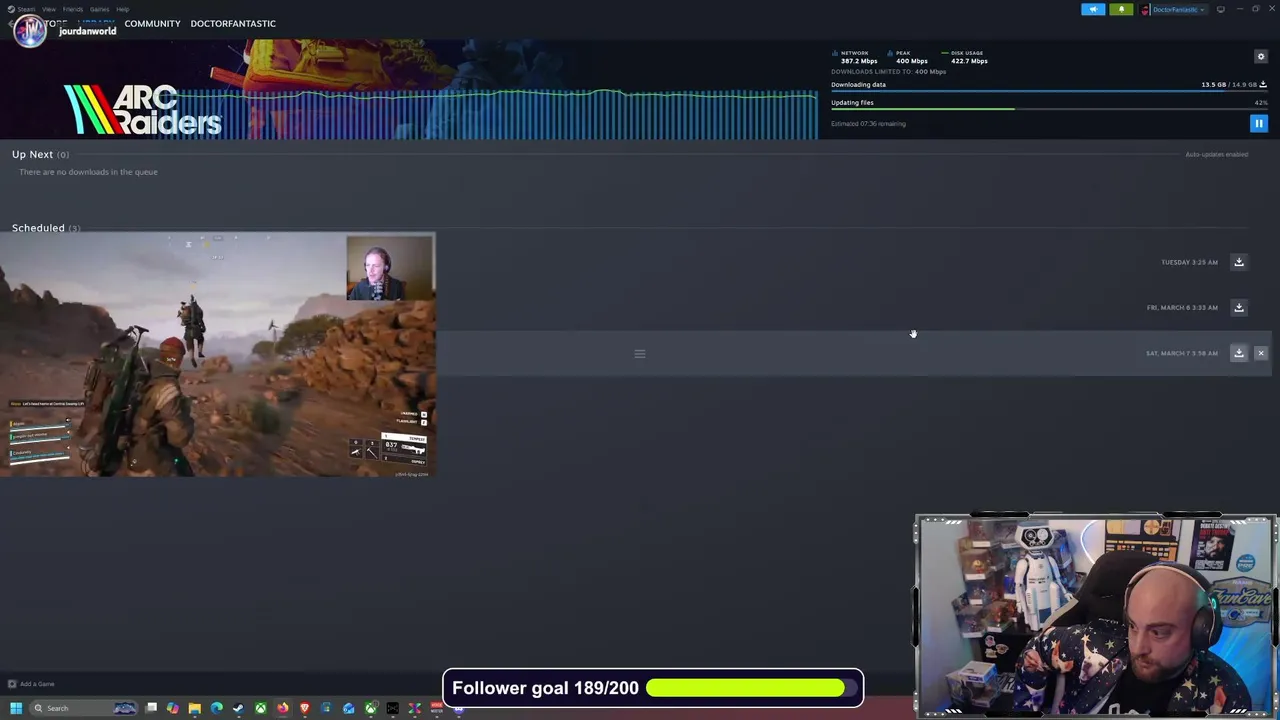This screenshot has height=720, width=1280.
Task: Click the Auto-updates enabled text
Action: coord(1217,154)
